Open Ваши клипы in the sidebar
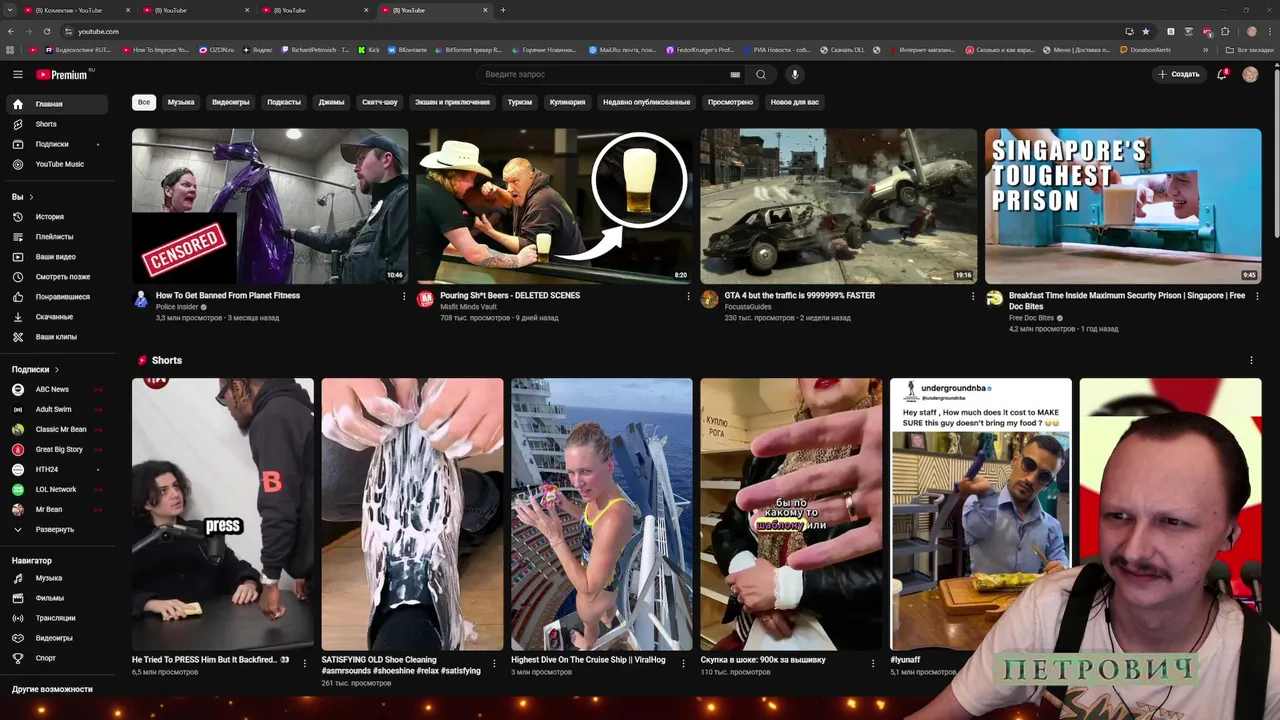 [x=56, y=337]
